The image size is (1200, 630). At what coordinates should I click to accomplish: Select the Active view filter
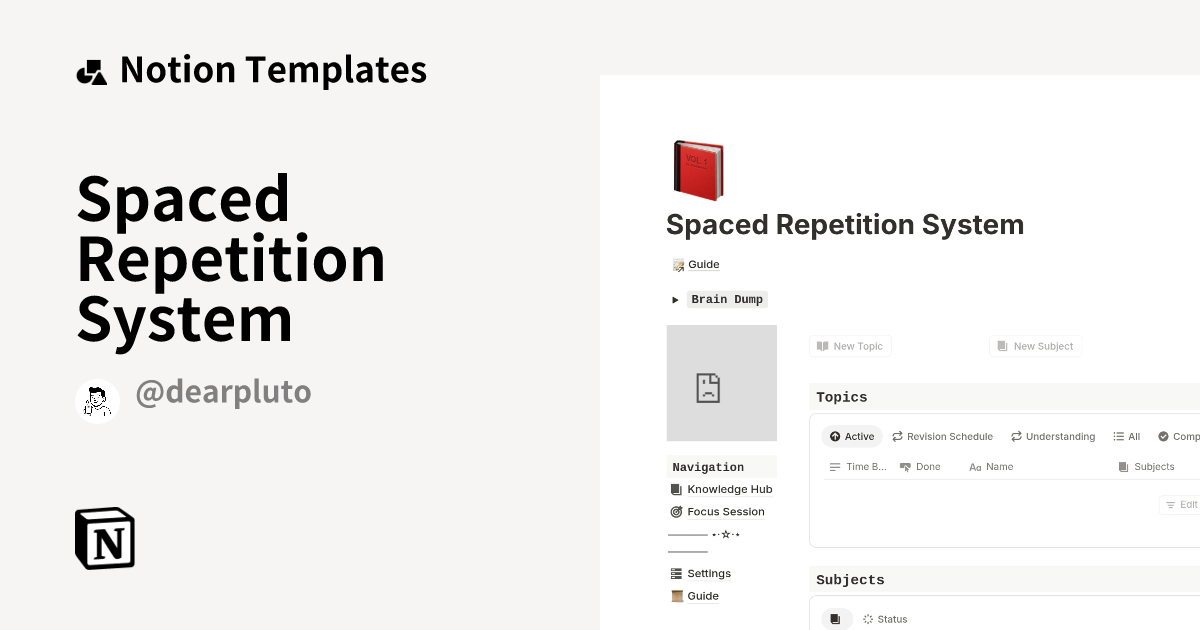(851, 436)
